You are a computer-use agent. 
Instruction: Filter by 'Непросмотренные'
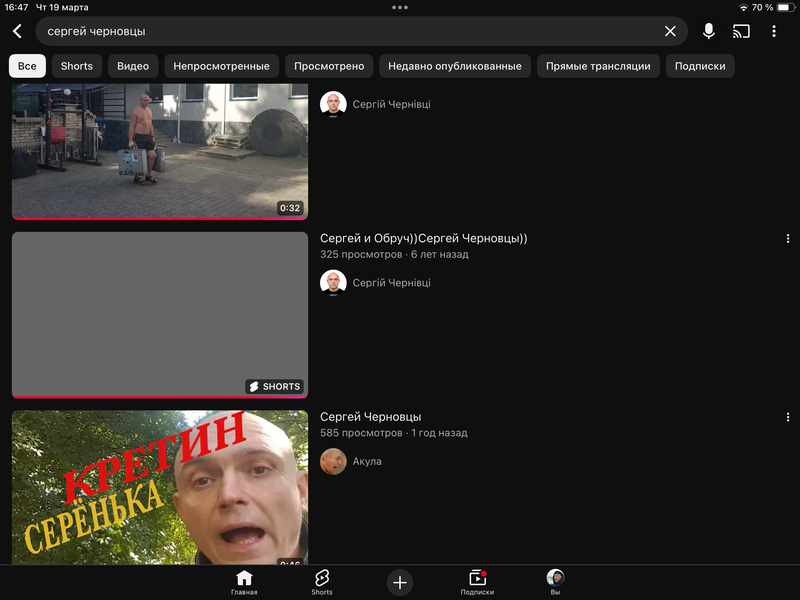(x=221, y=66)
